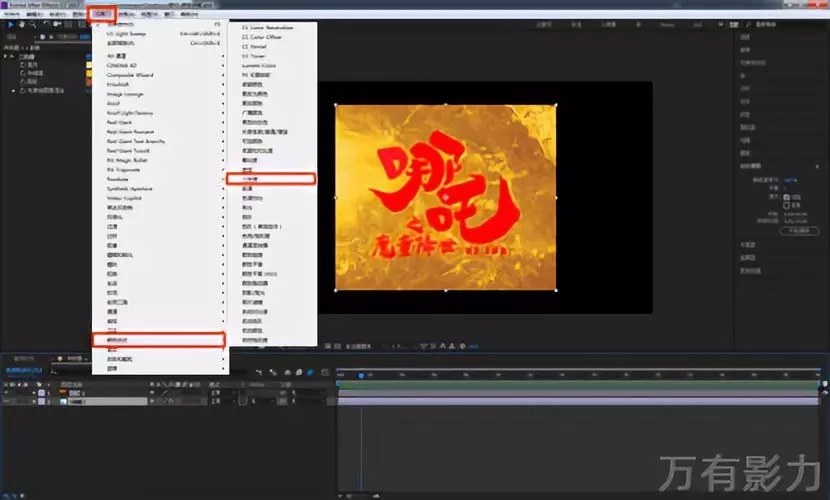Screen dimensions: 830x500
Task: Enable the unchecked checkbox in right panel
Action: [785, 204]
